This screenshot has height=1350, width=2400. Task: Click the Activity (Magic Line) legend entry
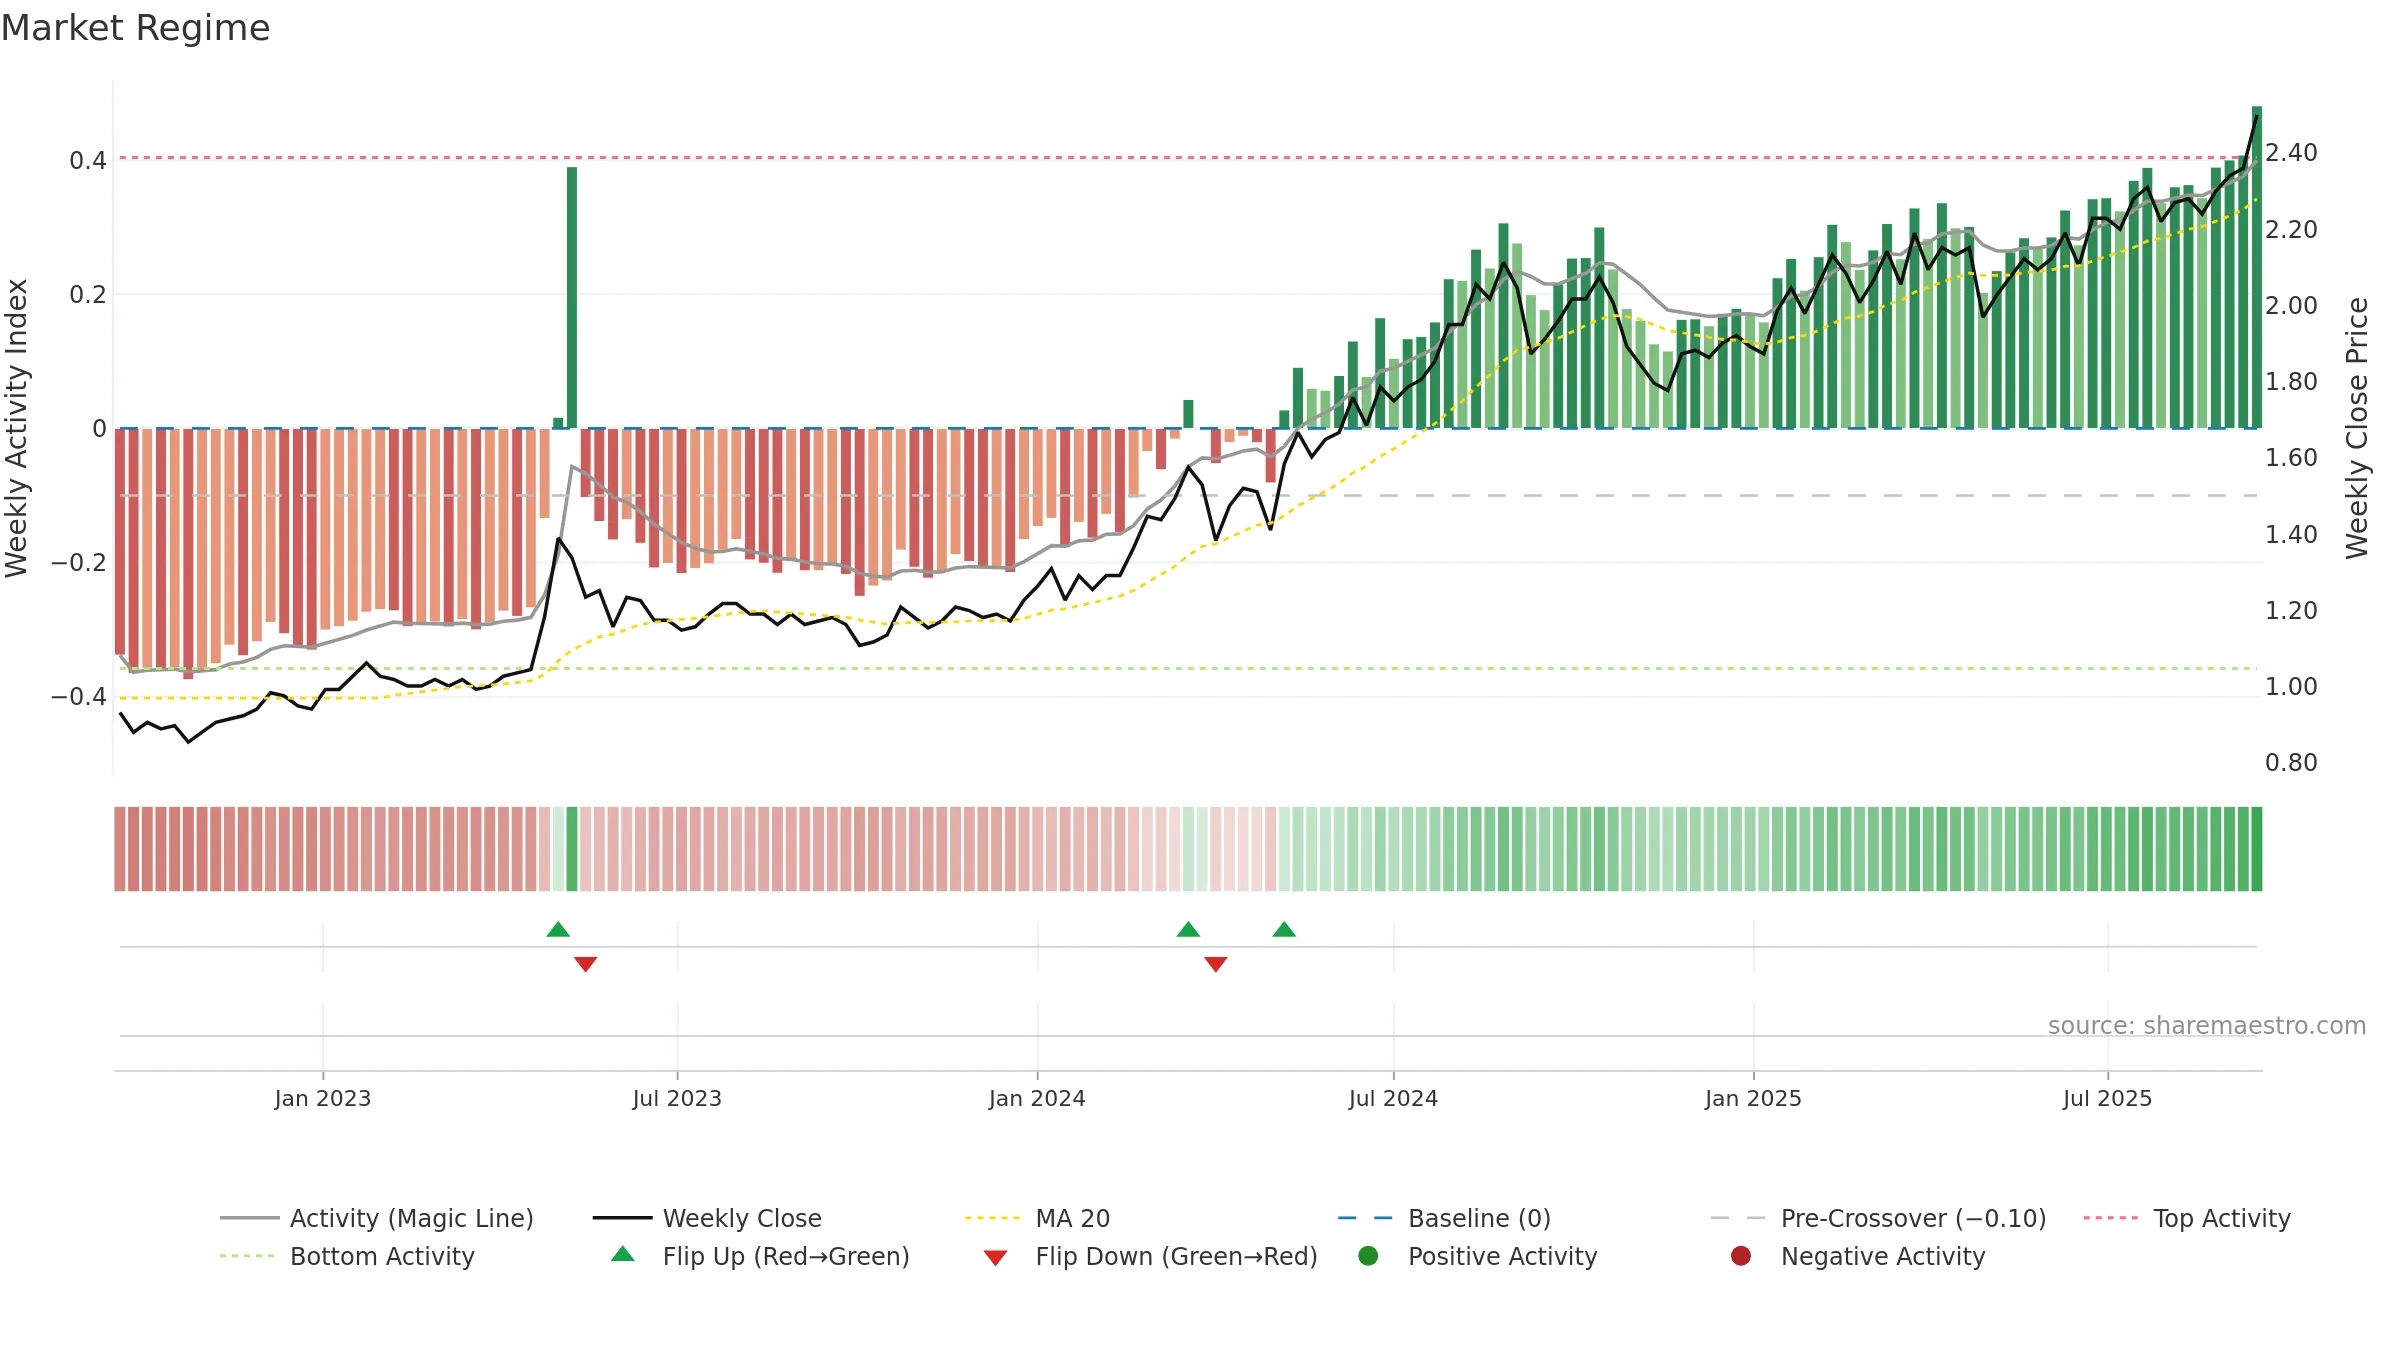point(377,1218)
